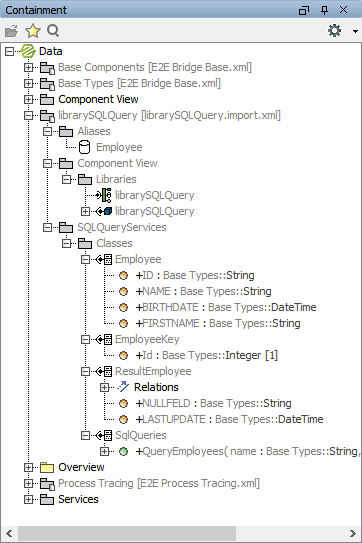This screenshot has width=362, height=543.
Task: Expand the Base Components package
Action: click(28, 67)
